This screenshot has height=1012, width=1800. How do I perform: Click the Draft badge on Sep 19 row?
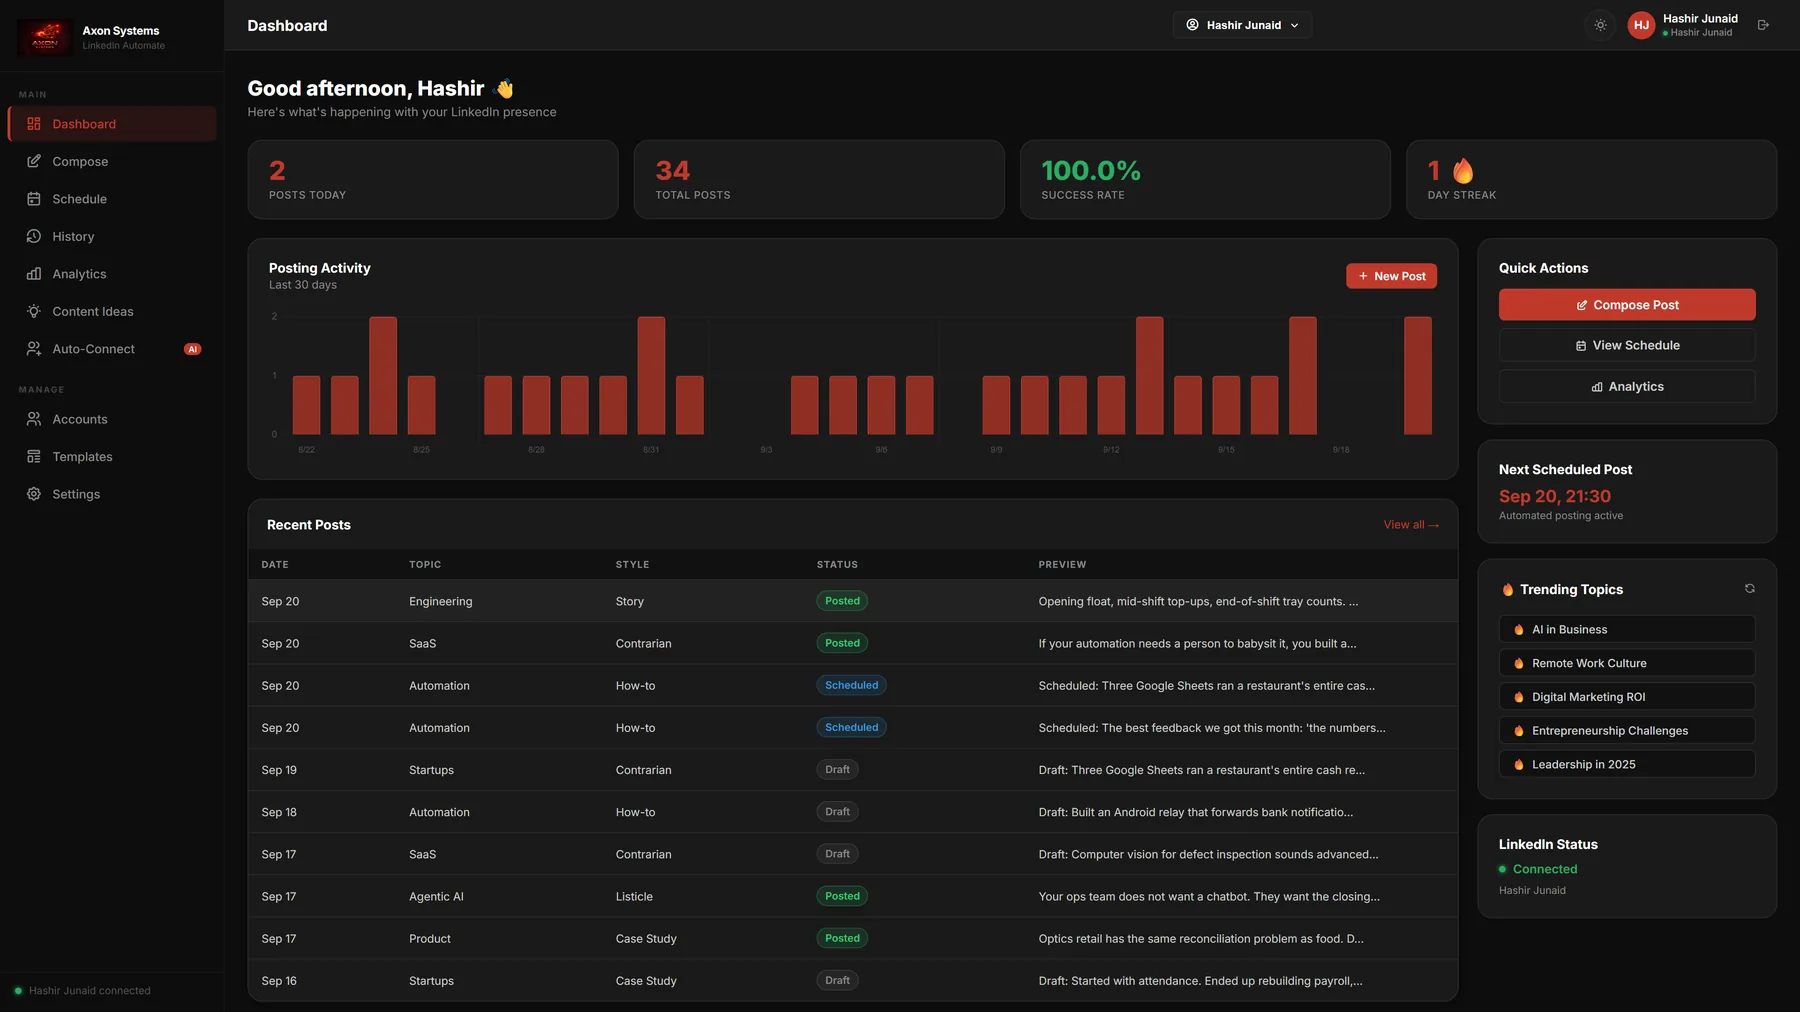point(837,770)
